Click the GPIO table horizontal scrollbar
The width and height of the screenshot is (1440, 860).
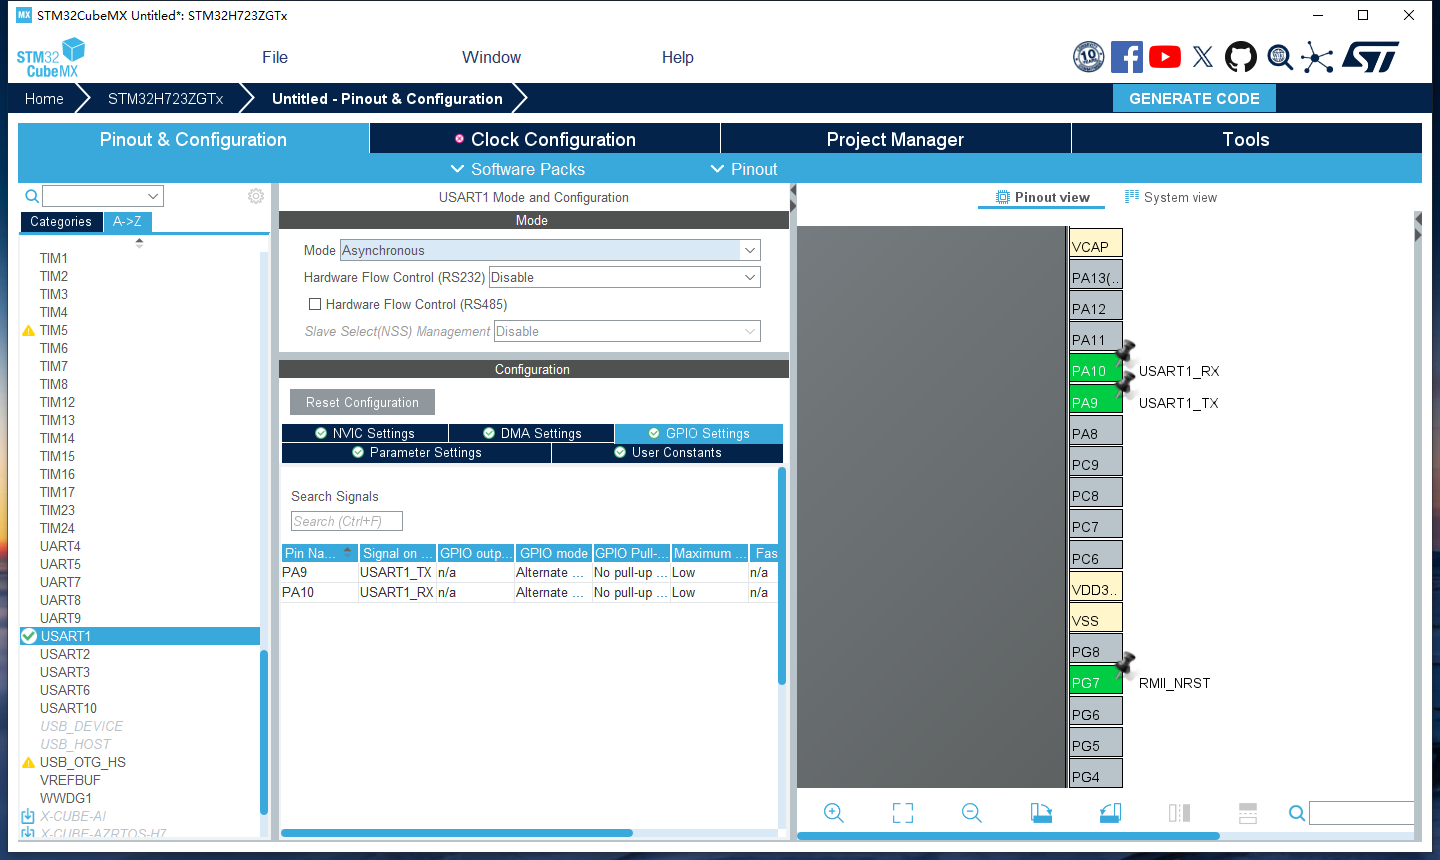[x=457, y=832]
